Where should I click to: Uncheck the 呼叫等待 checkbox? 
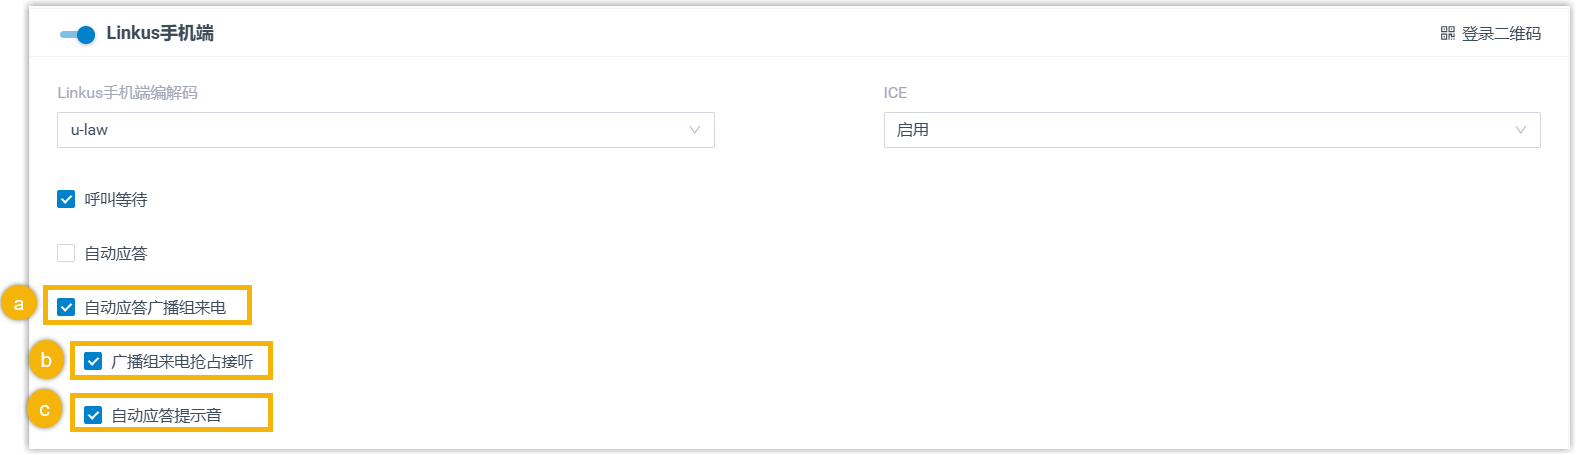point(66,199)
